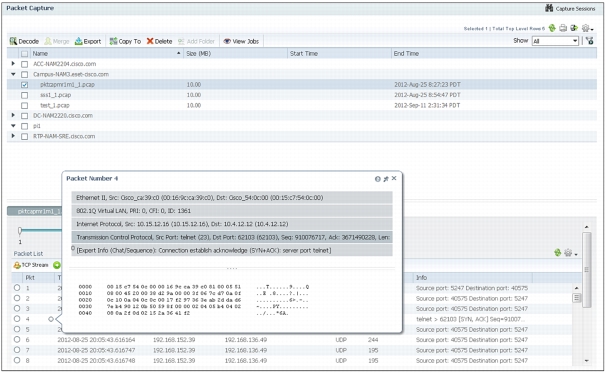This screenshot has height=373, width=607.
Task: Click the Decode toolbar button
Action: (x=24, y=41)
